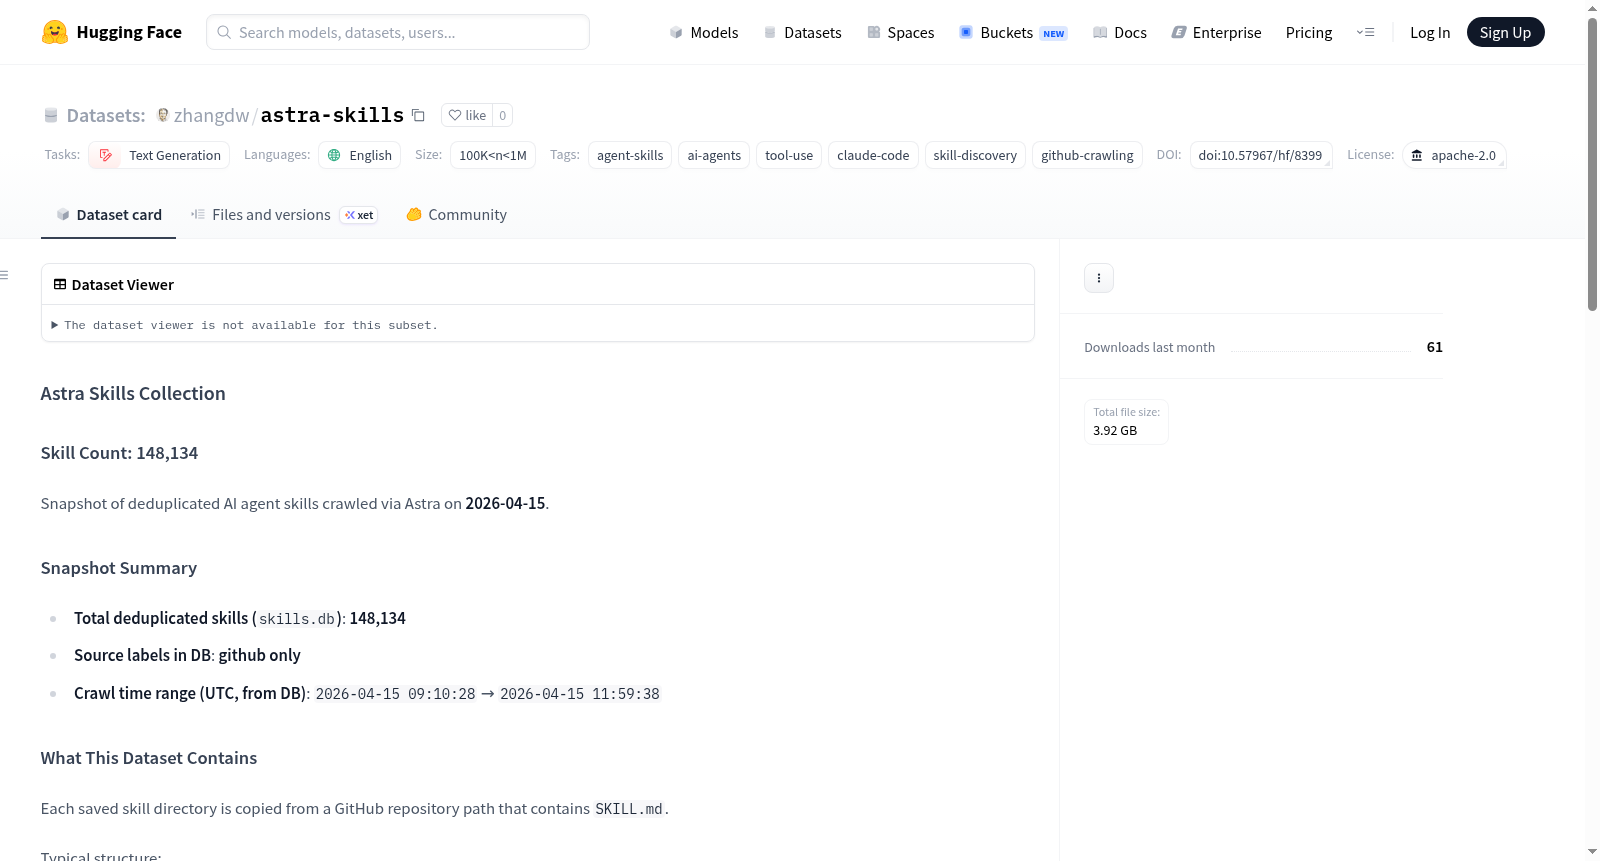Go to the Pricing page
1600x861 pixels.
click(1309, 32)
